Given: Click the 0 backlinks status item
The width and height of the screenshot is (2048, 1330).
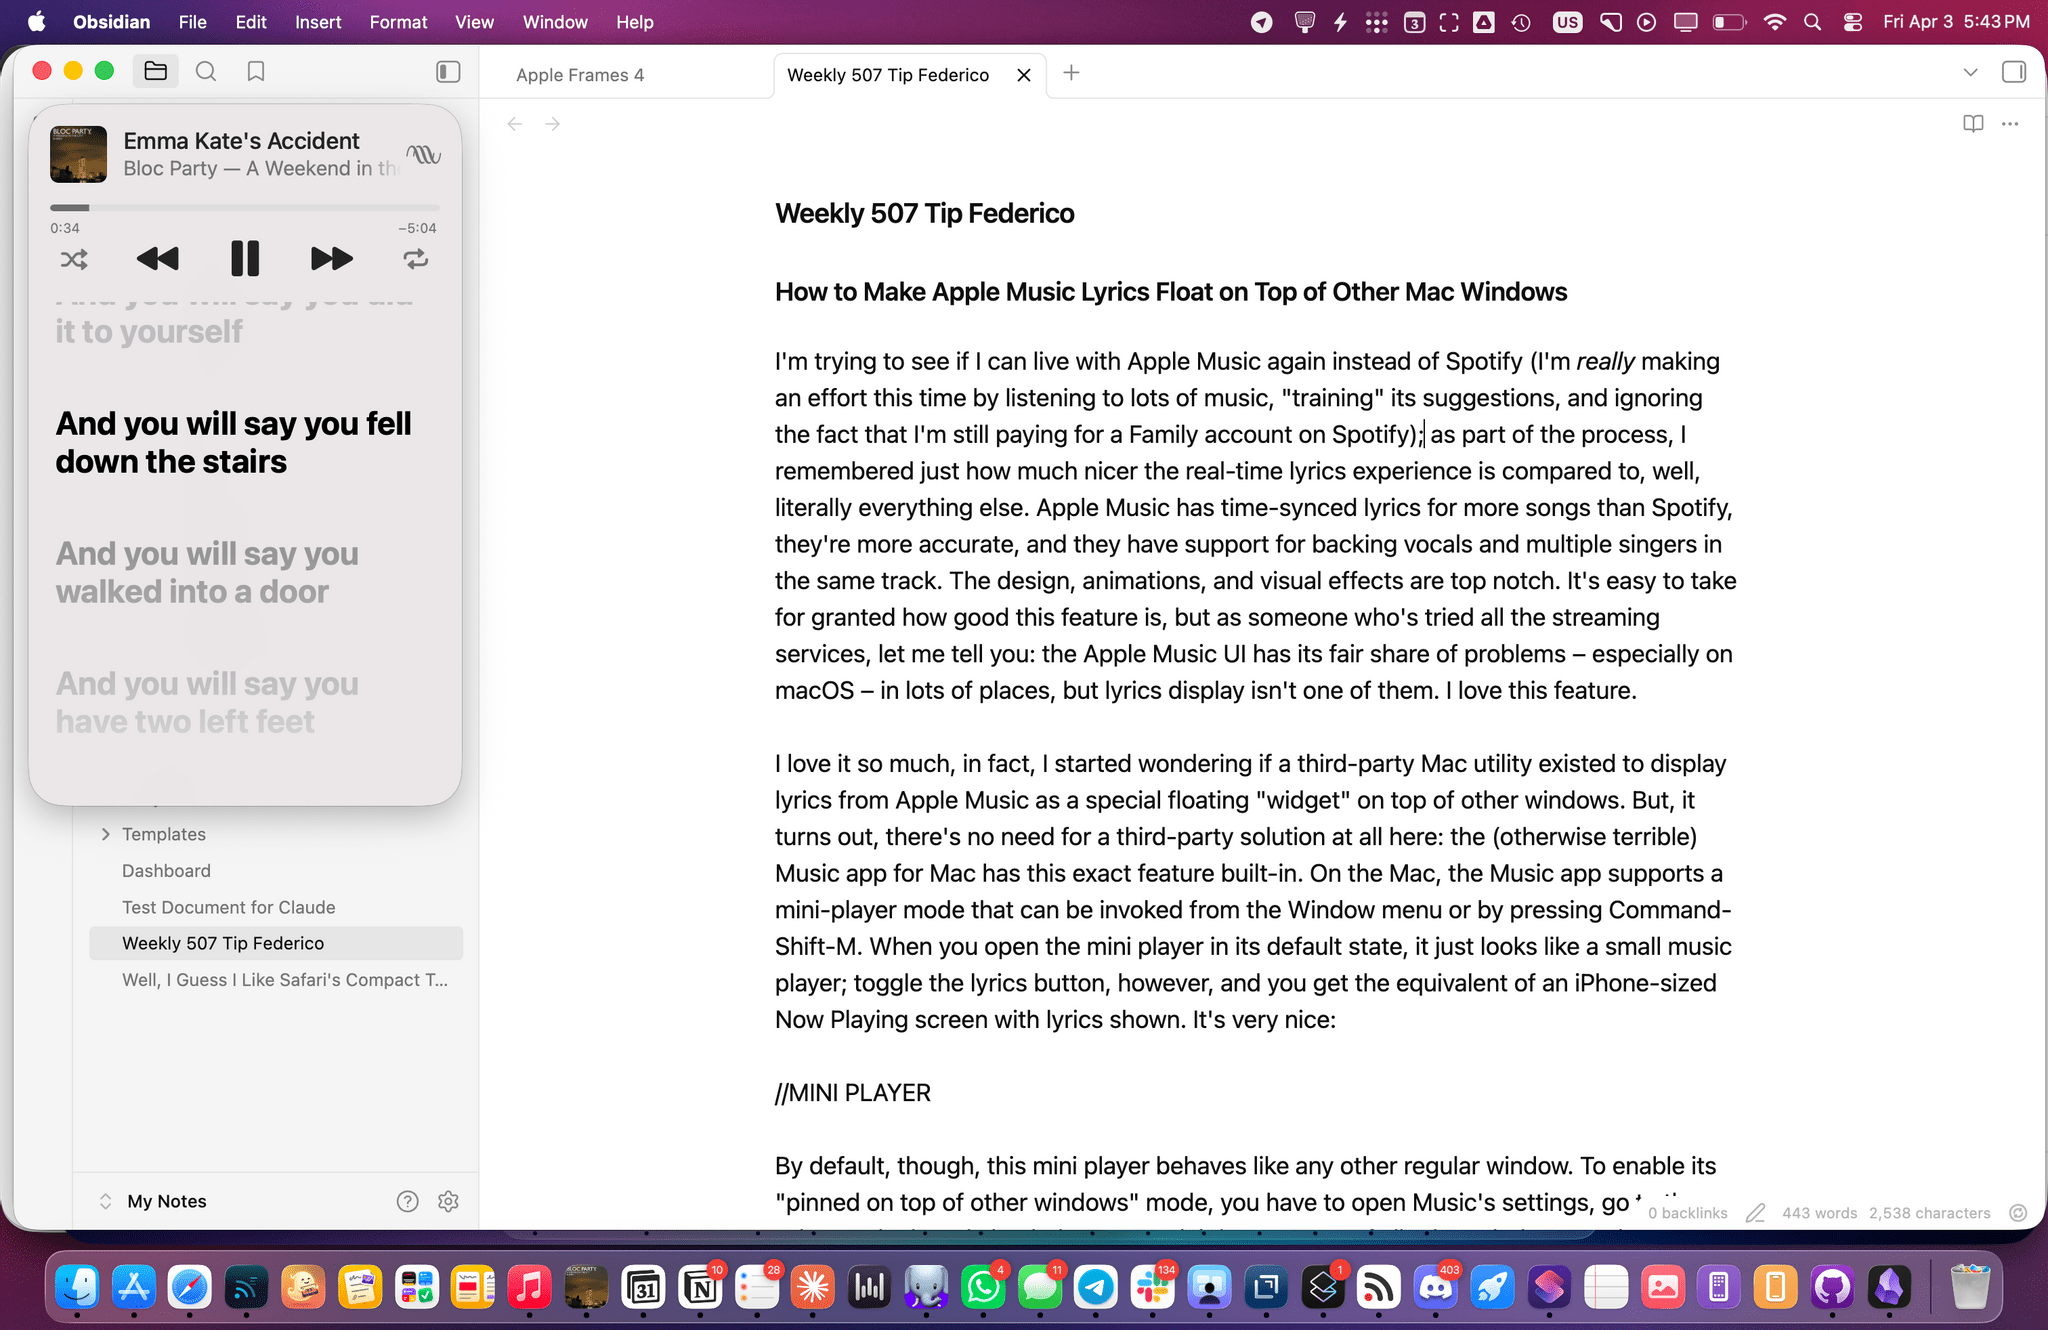Looking at the screenshot, I should point(1687,1213).
